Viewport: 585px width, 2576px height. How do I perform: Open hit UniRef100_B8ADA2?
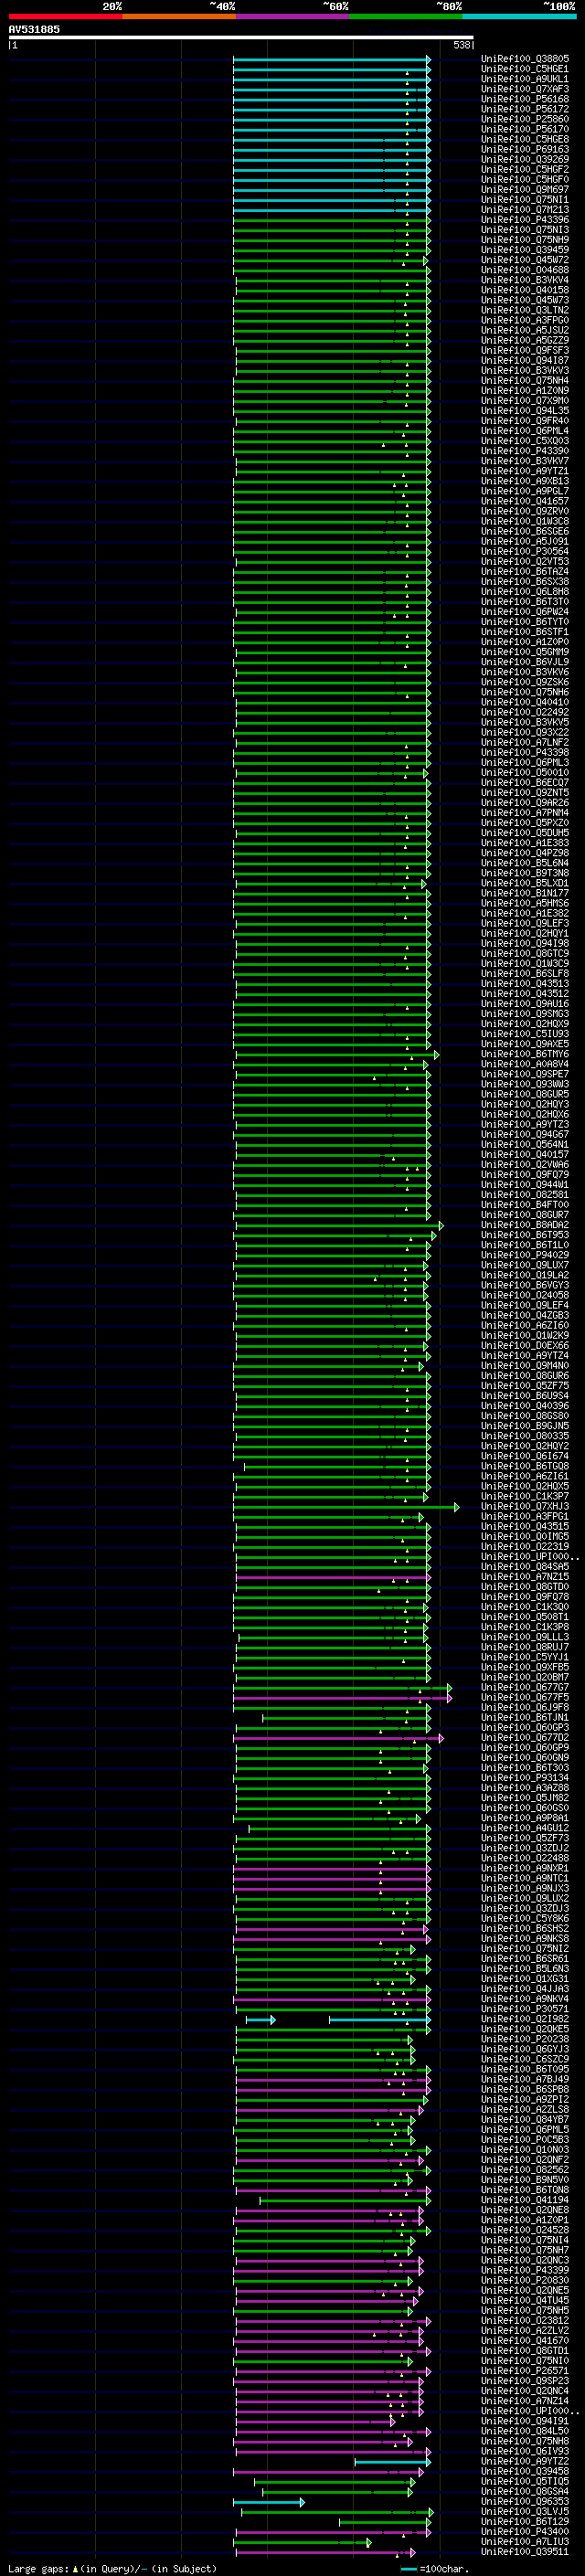pyautogui.click(x=525, y=1225)
